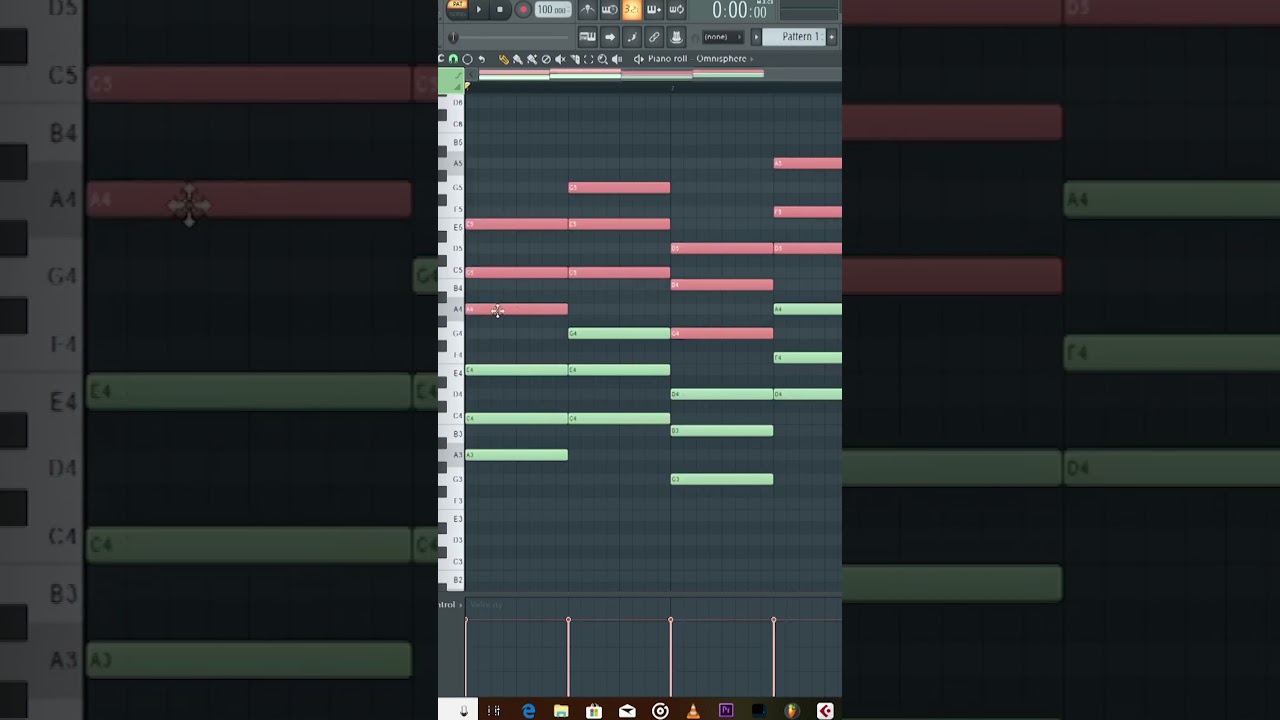Open File Explorer from the taskbar
Screen dimensions: 1280x720
point(561,711)
